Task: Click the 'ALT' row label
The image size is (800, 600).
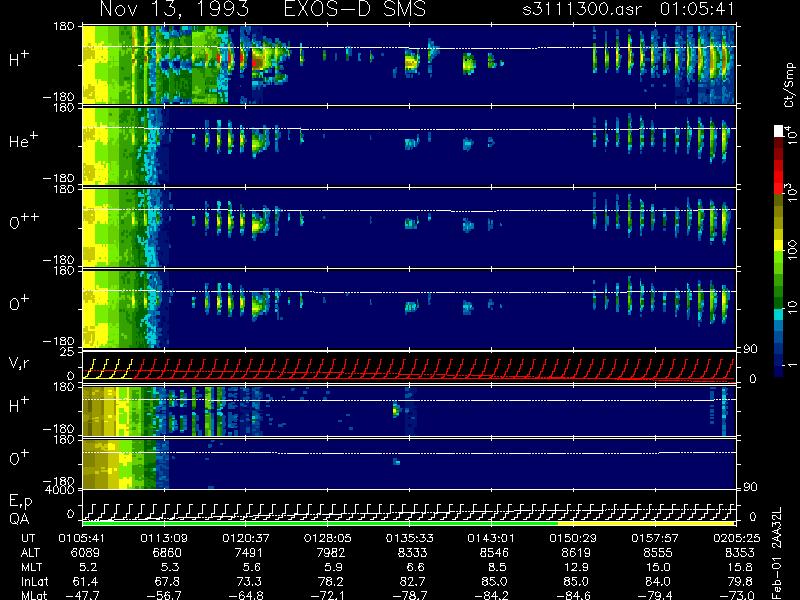Action: tap(30, 553)
